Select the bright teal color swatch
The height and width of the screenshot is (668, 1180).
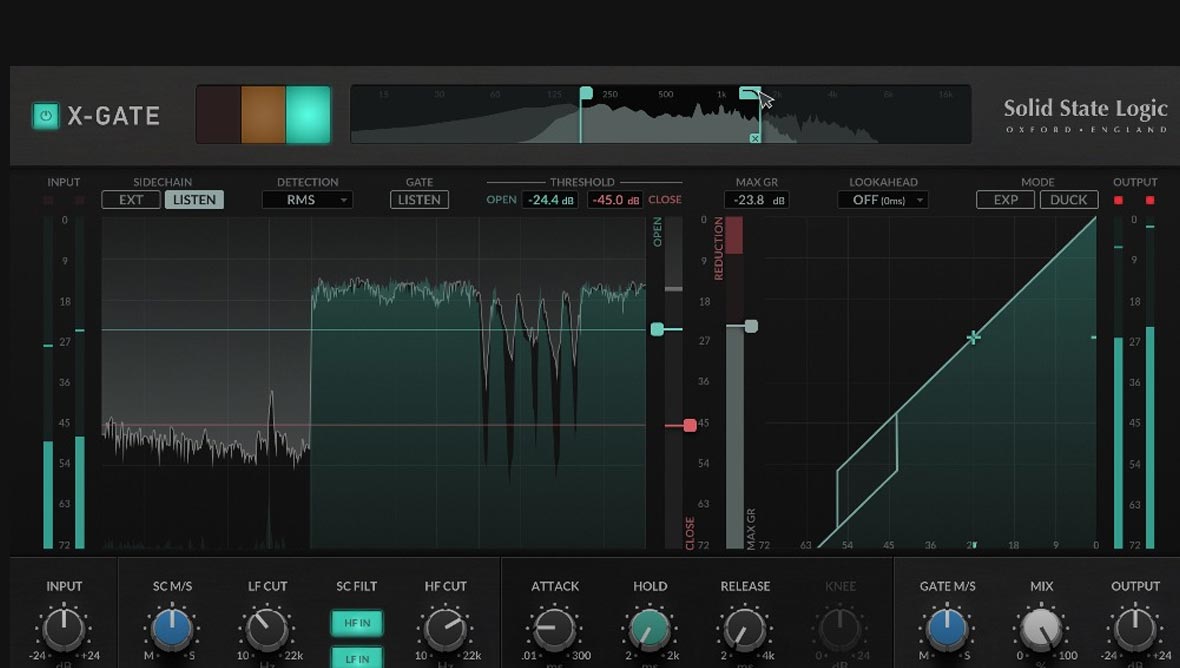(308, 115)
